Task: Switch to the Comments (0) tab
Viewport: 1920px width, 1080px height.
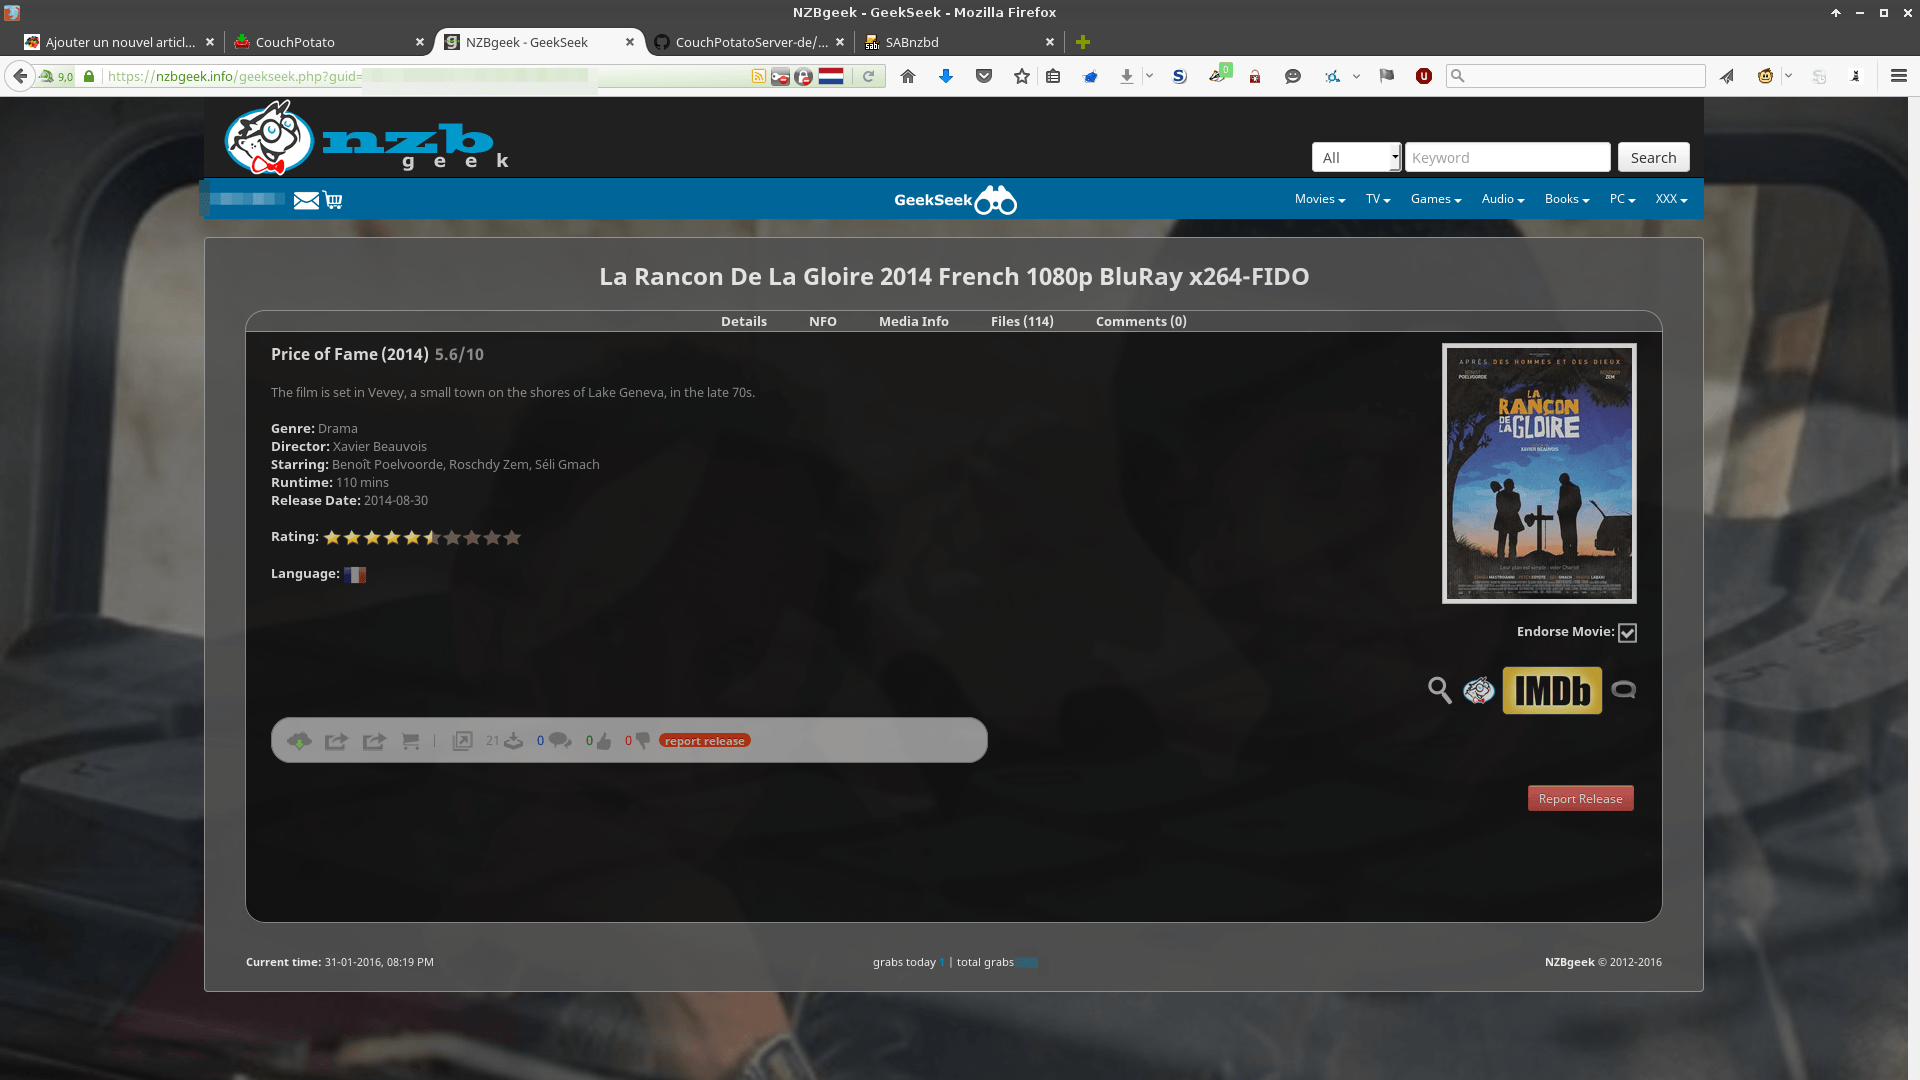Action: point(1141,321)
